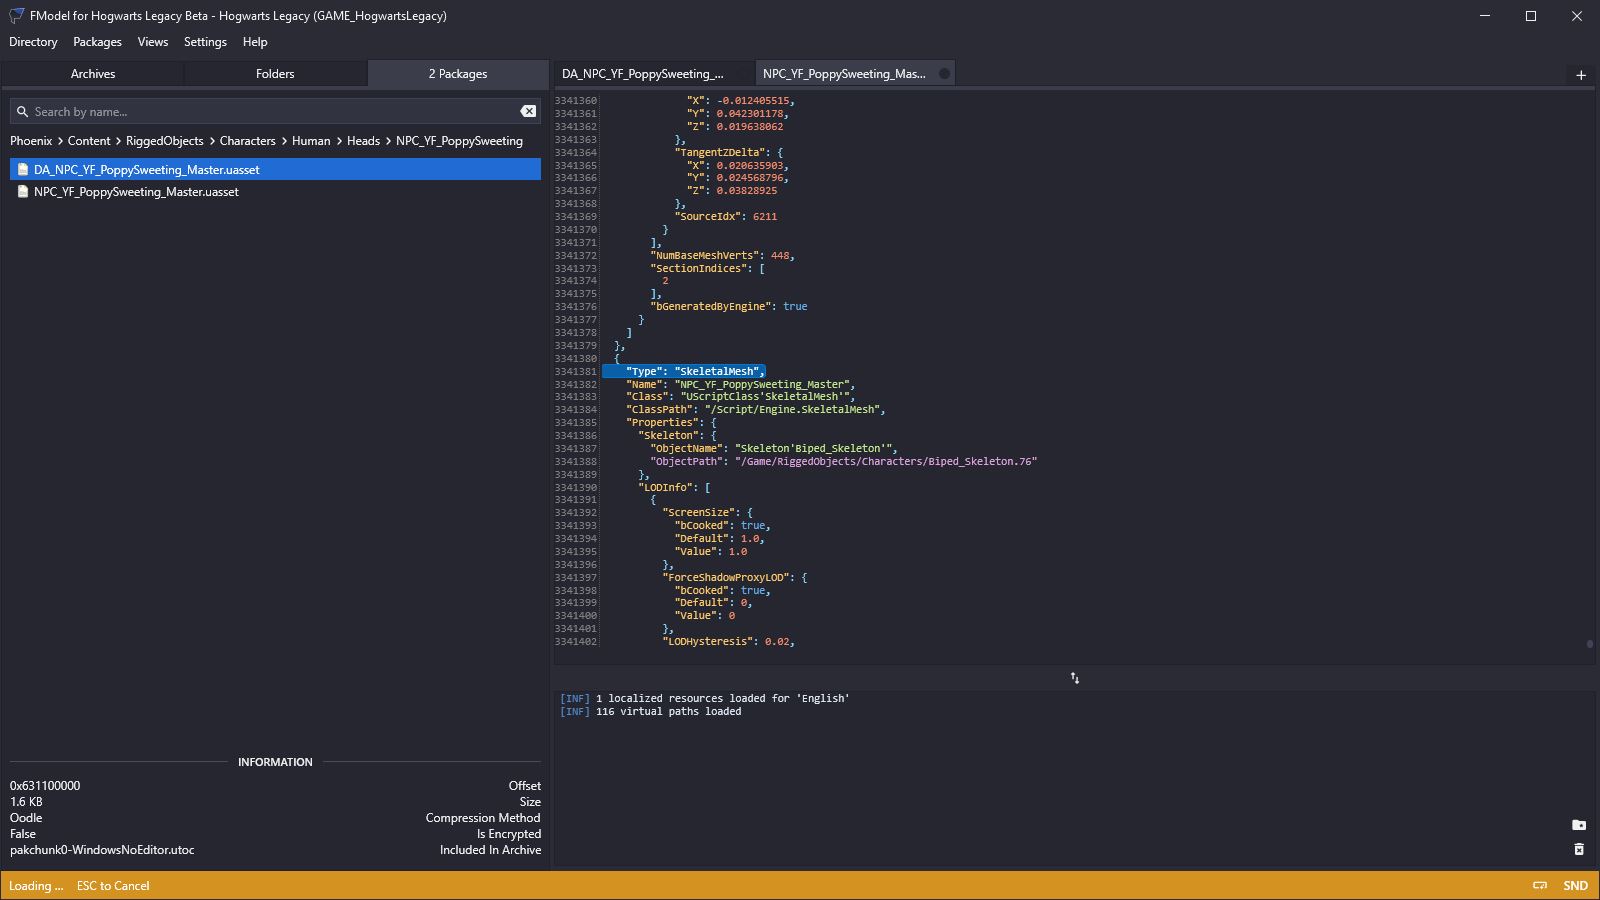1600x900 pixels.
Task: Click the "SourceIdx": 6211 line
Action: point(726,217)
